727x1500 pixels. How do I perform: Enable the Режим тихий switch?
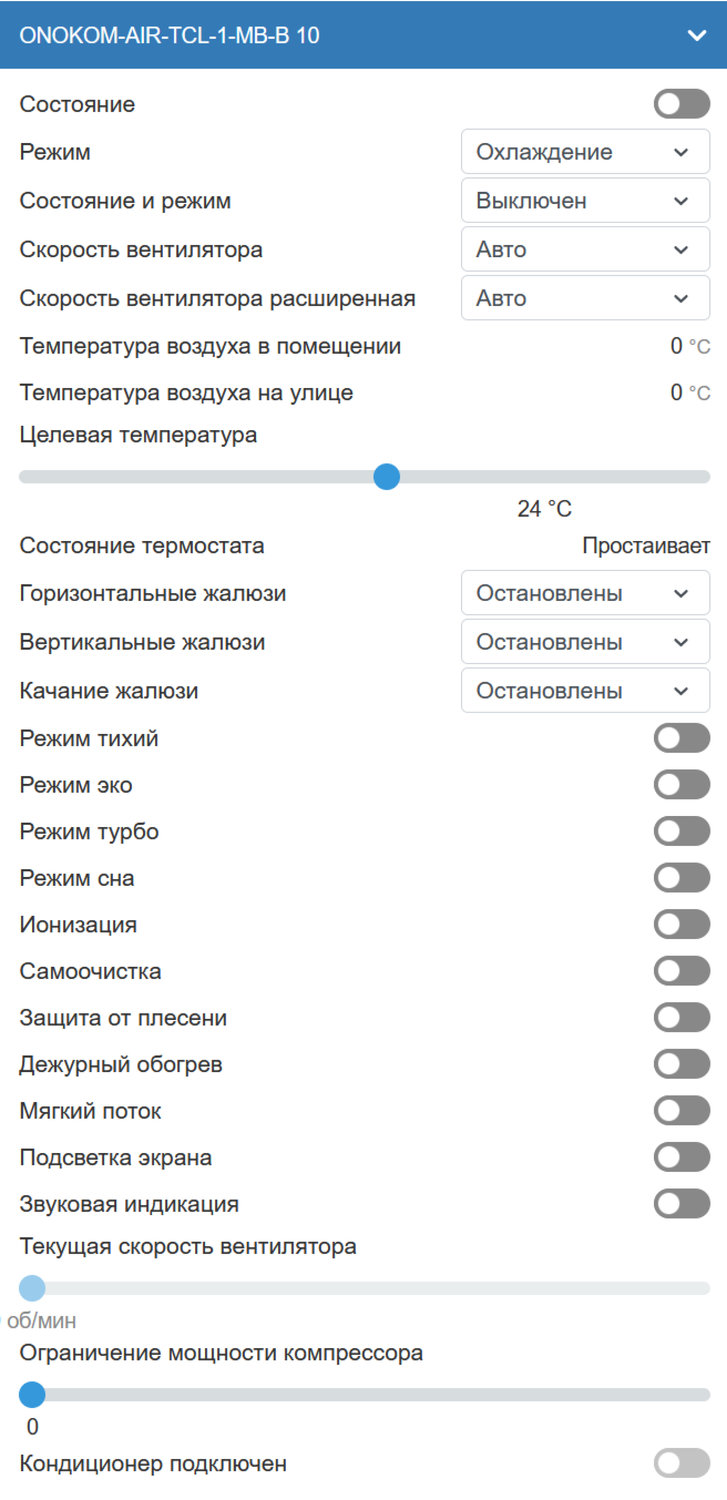[x=682, y=739]
